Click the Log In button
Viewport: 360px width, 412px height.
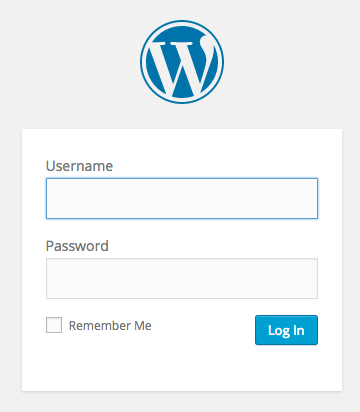(x=286, y=330)
